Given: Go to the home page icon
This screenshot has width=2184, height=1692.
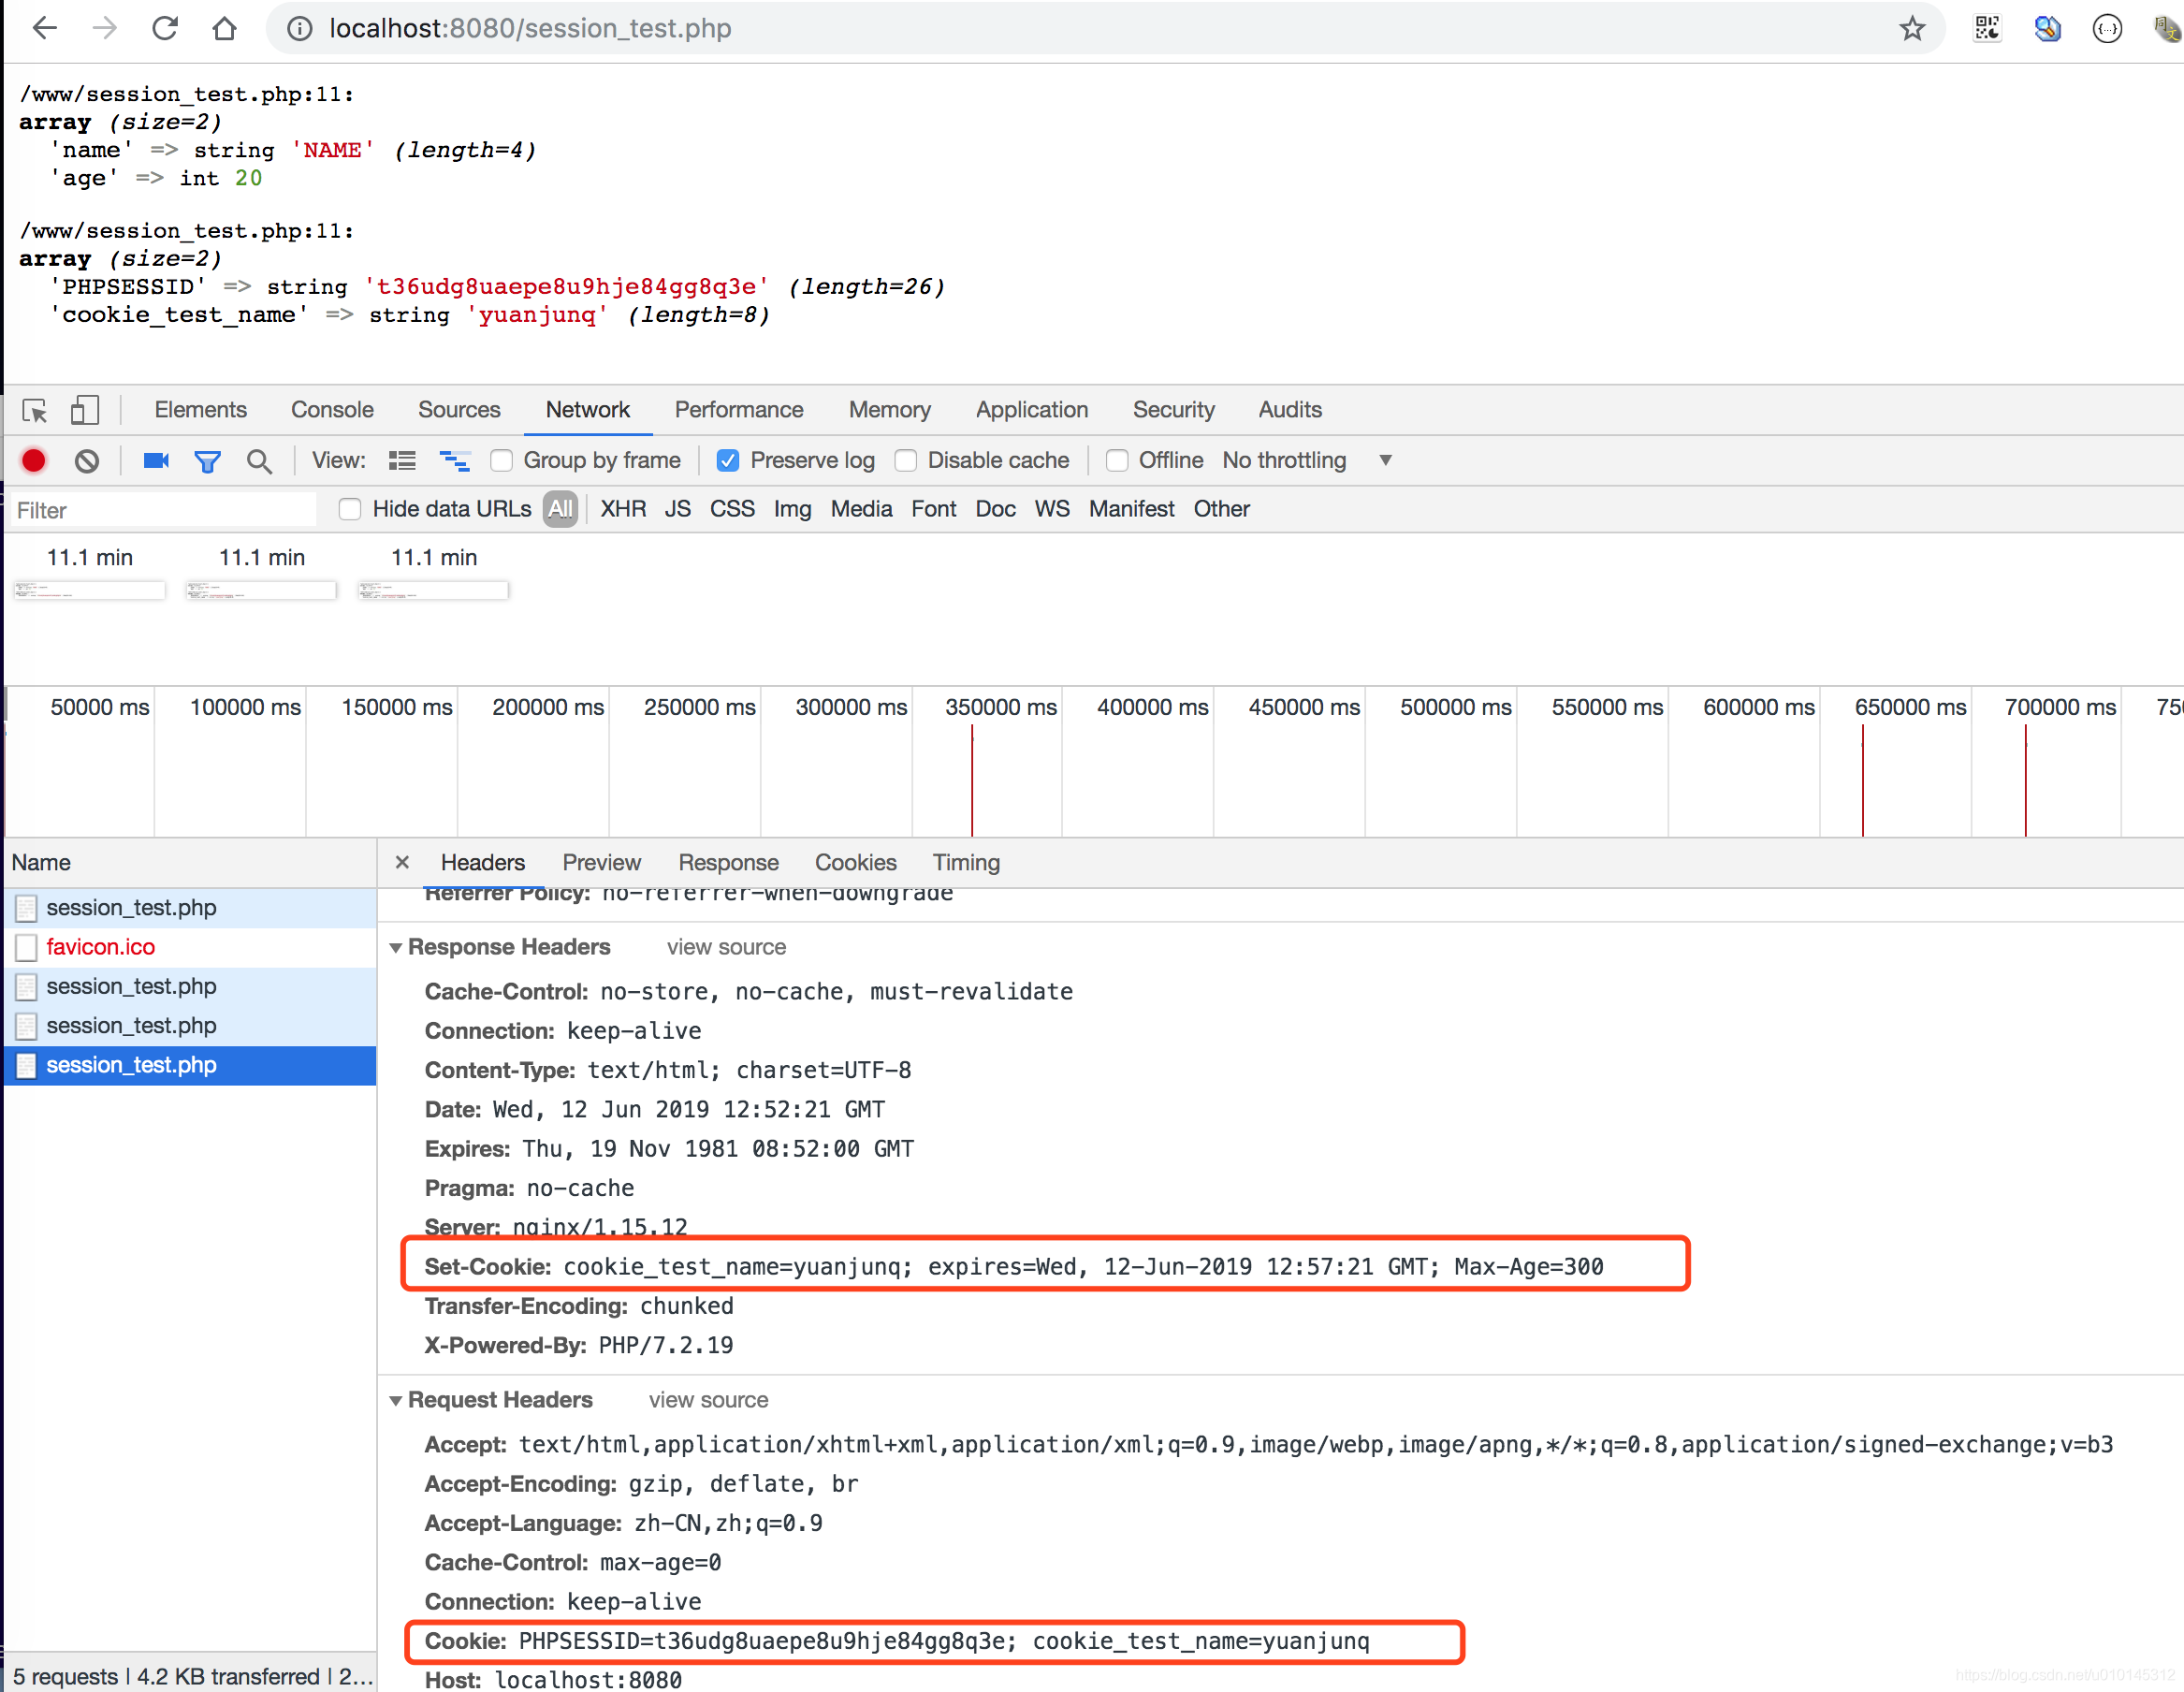Looking at the screenshot, I should (224, 28).
